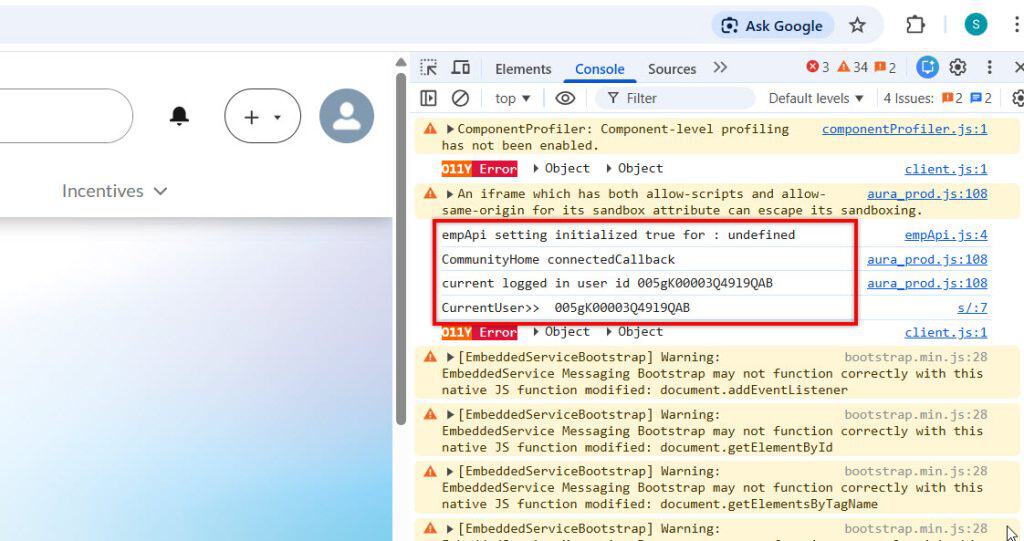Open bootstrap.min.js:28 link beside getElementsByTagName warning

pos(916,471)
